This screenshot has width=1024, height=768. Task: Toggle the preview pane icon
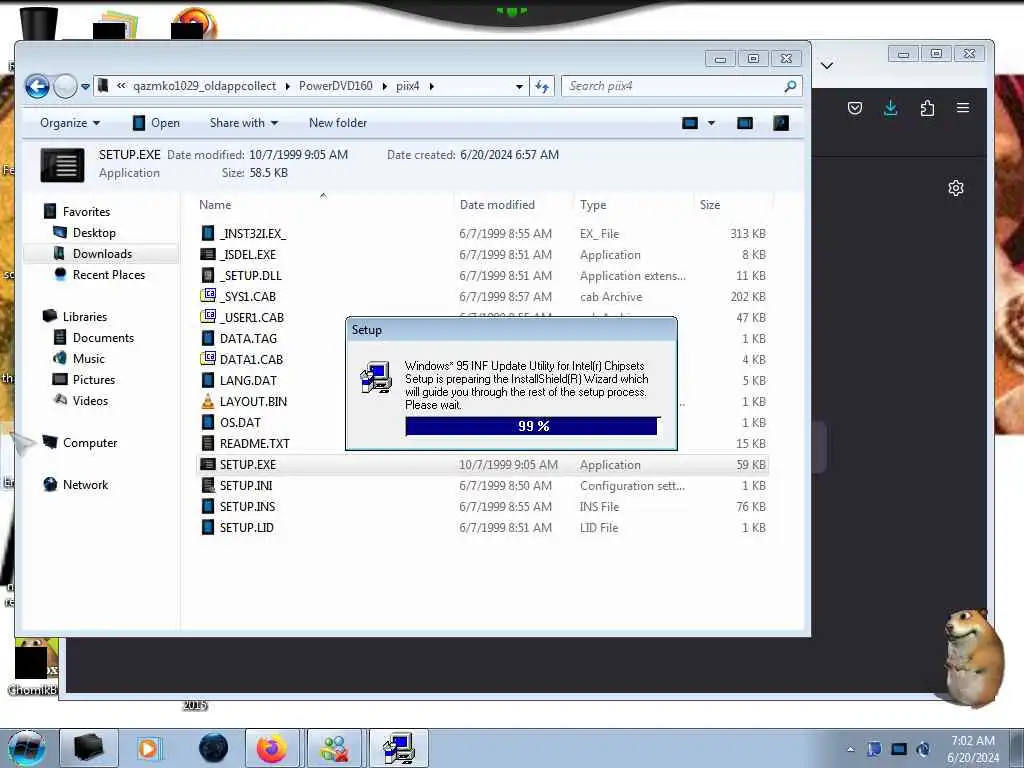click(744, 123)
